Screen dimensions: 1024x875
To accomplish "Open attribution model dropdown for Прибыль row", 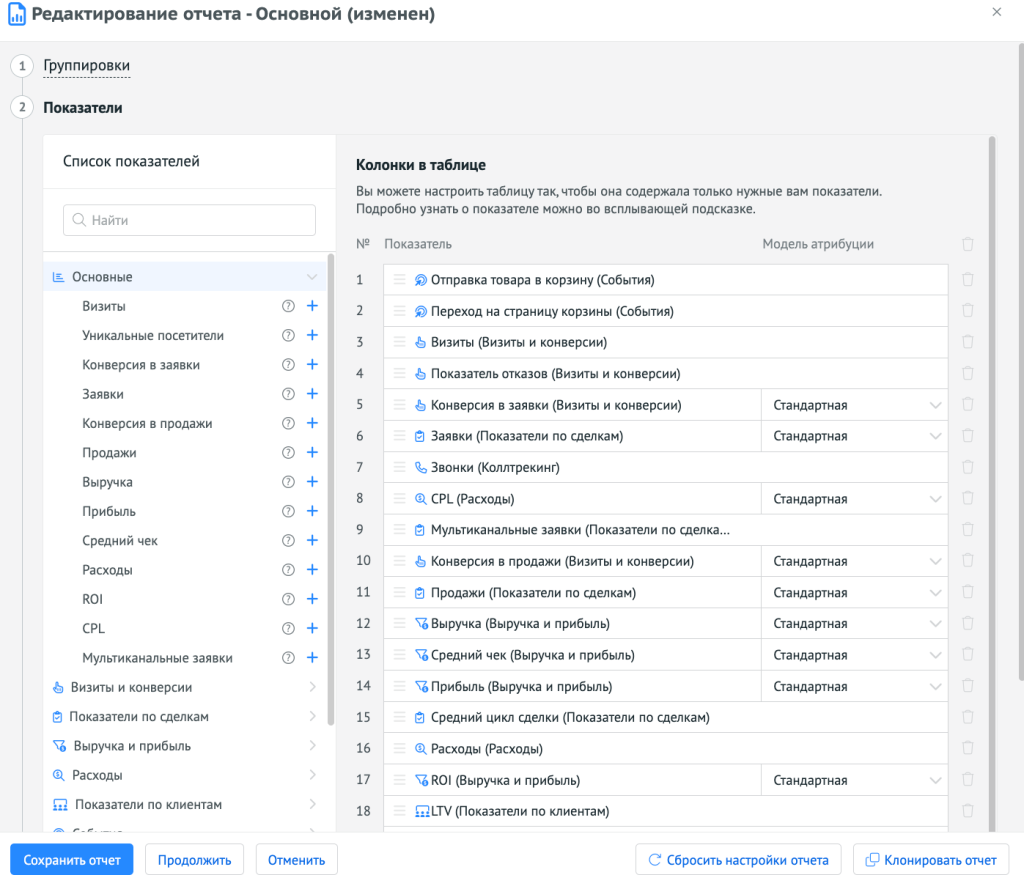I will [x=856, y=687].
